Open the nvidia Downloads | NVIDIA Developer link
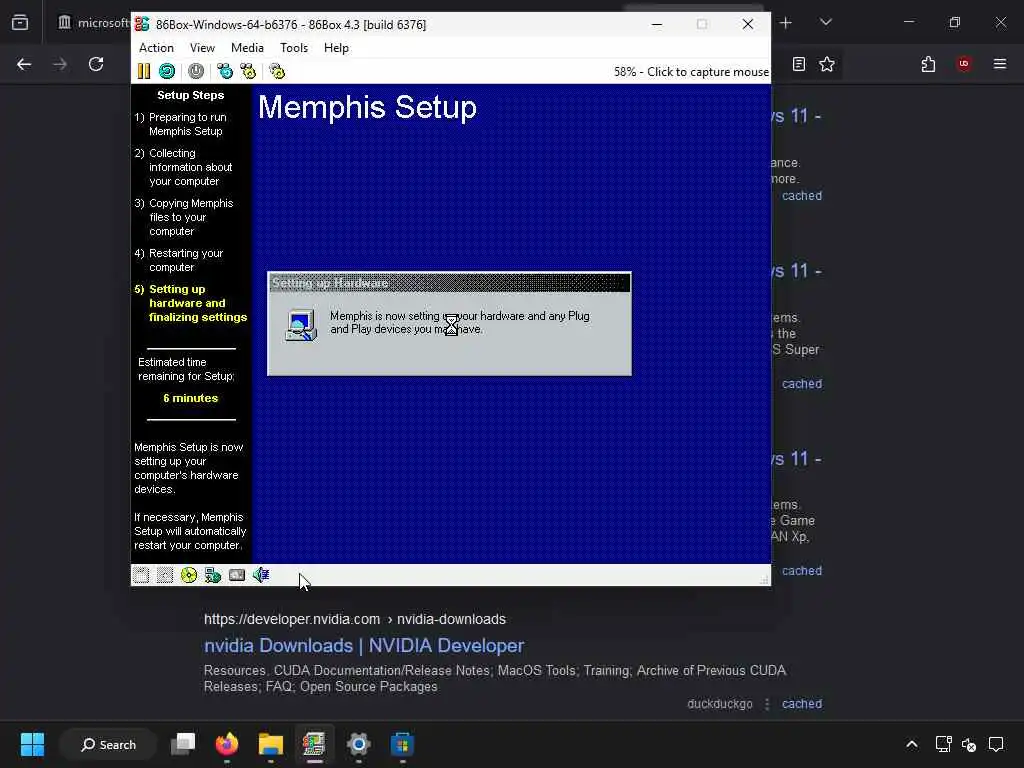Viewport: 1024px width, 768px height. coord(364,645)
